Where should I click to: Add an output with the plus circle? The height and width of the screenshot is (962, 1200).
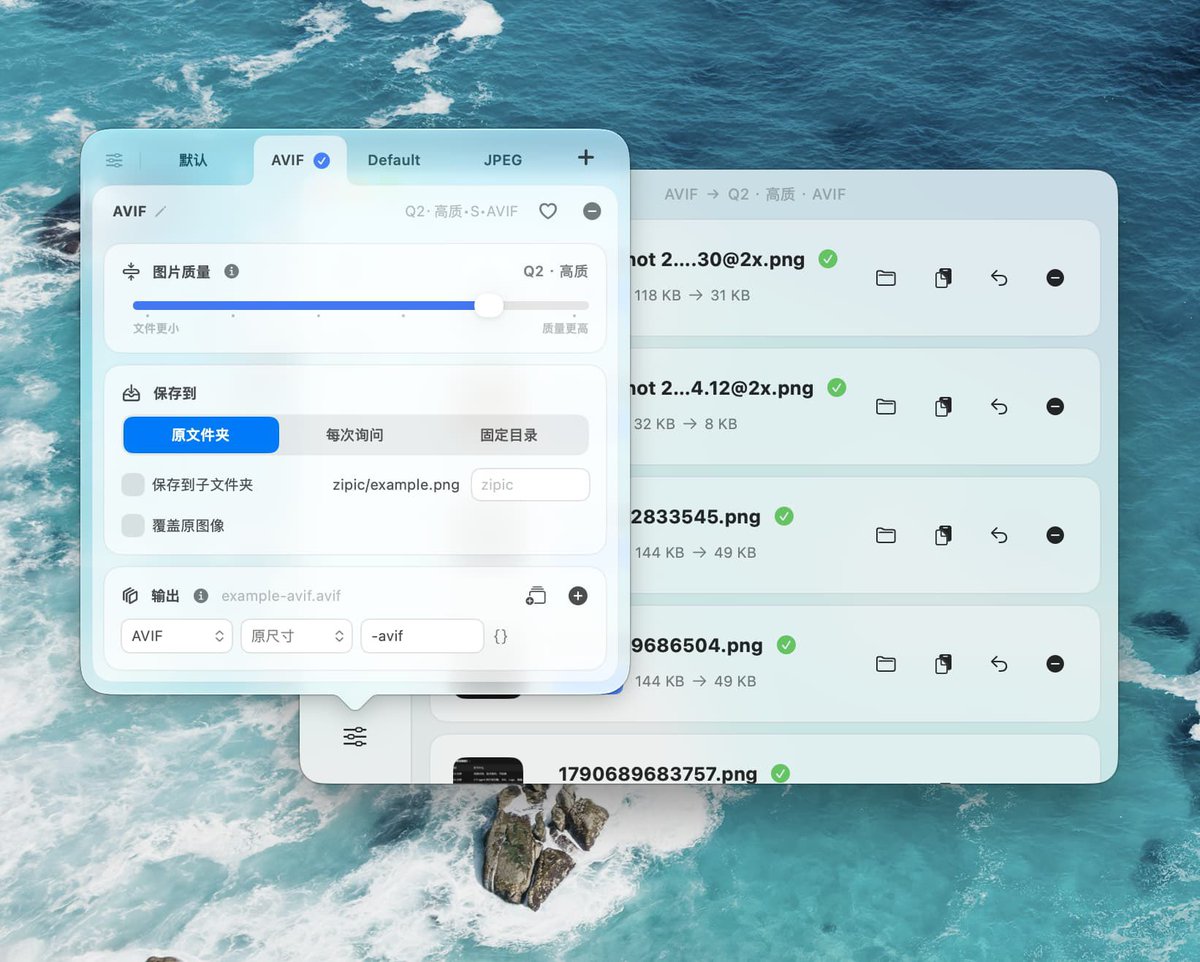pyautogui.click(x=578, y=596)
